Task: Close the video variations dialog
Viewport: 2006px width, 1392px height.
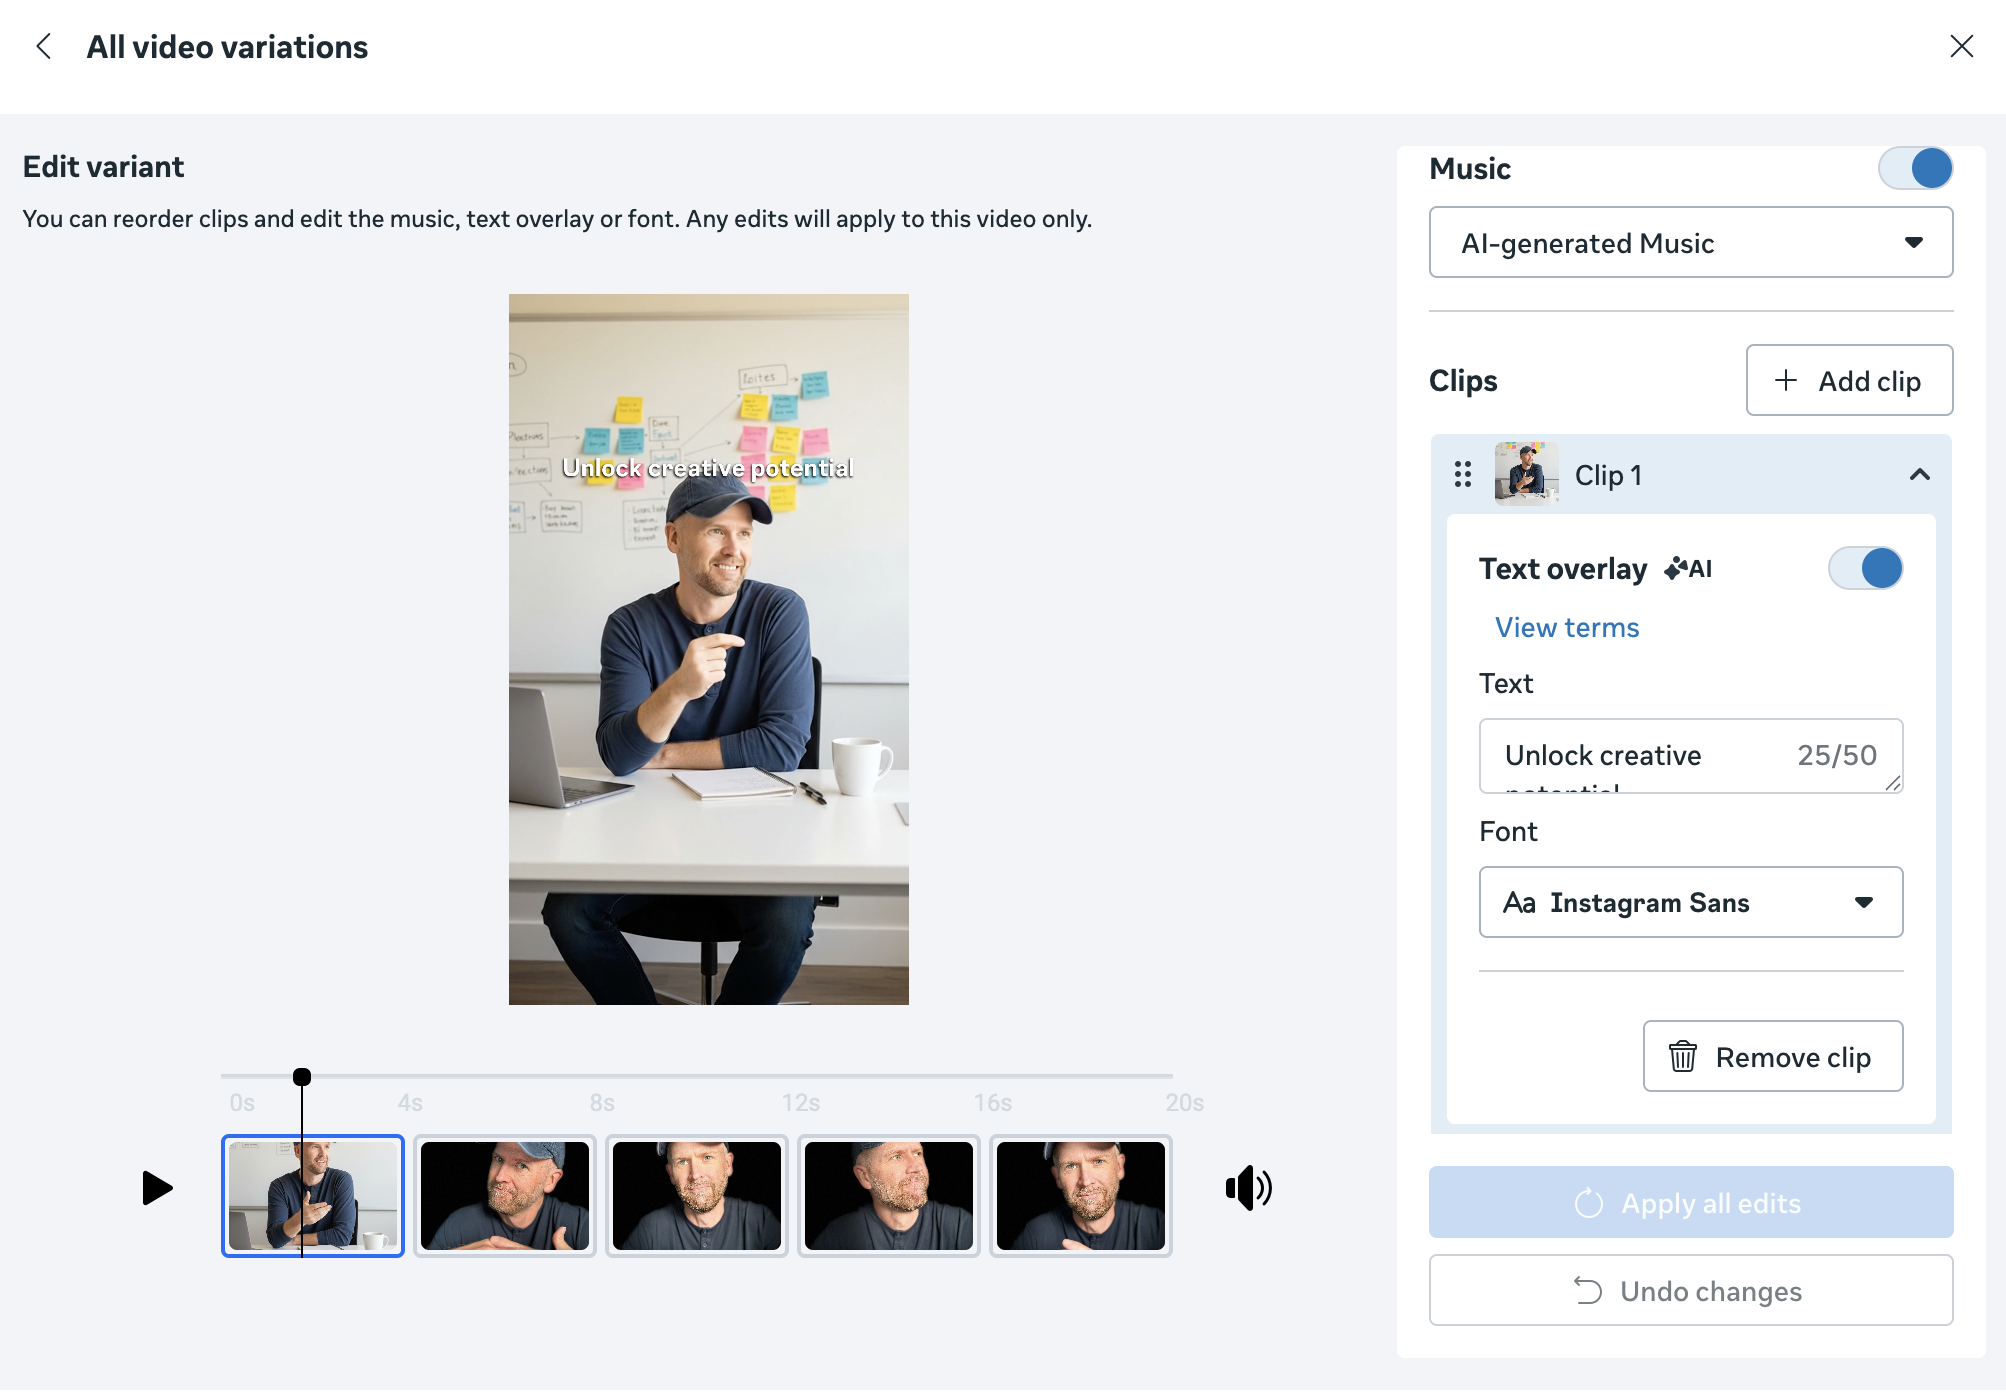Action: coord(1961,46)
